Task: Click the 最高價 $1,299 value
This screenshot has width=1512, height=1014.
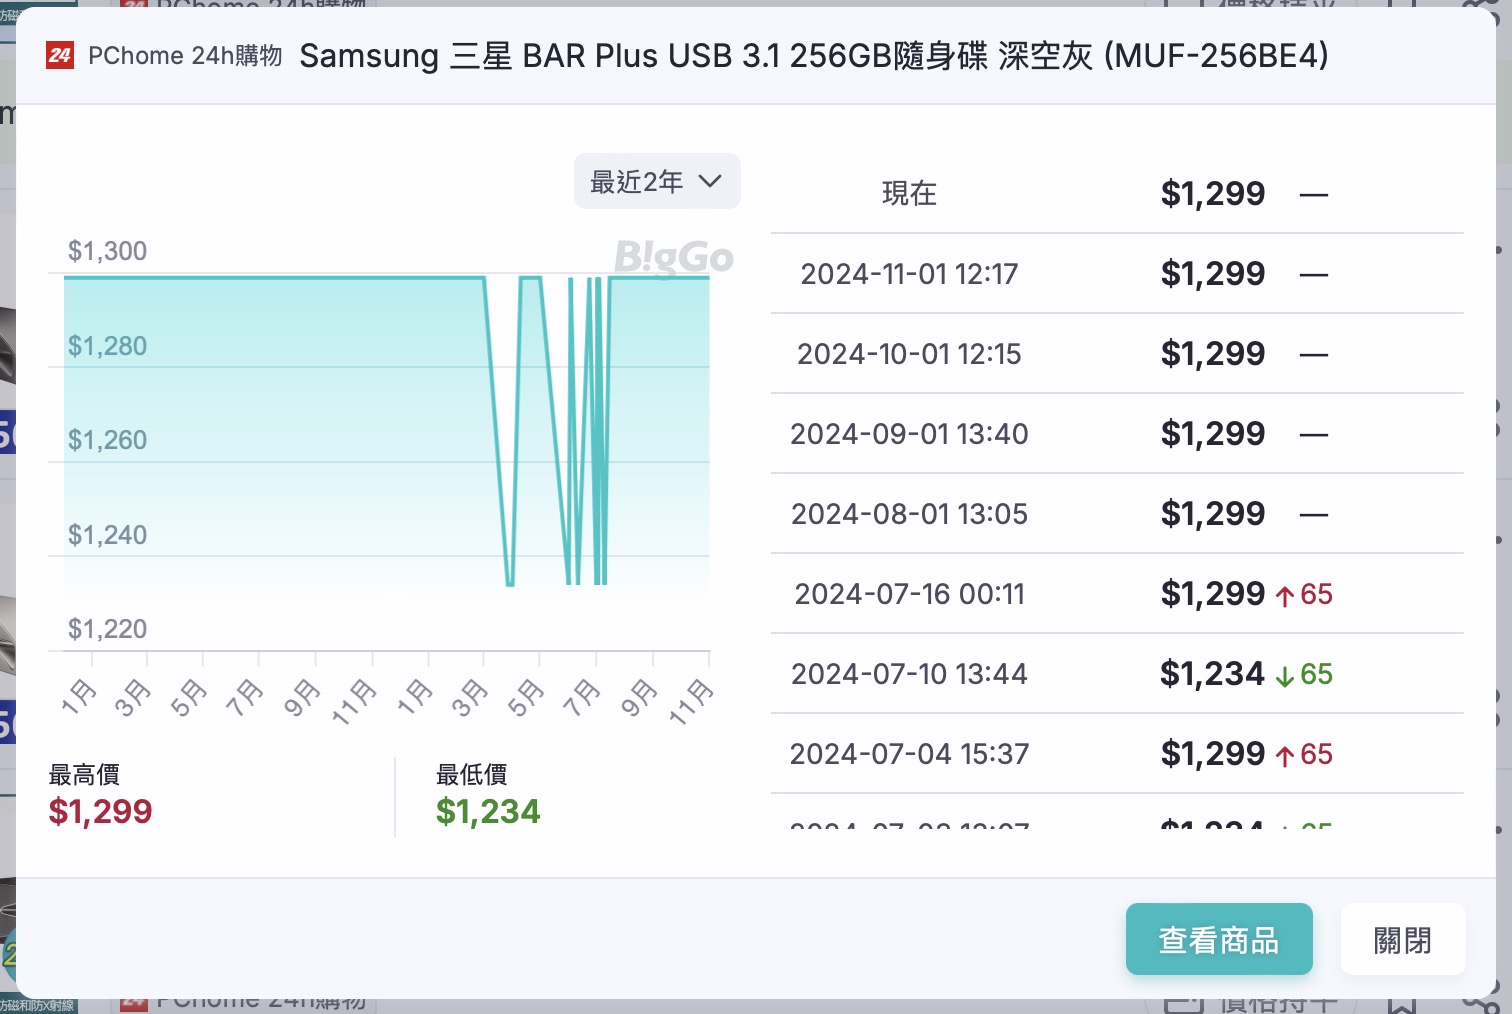Action: click(x=100, y=811)
